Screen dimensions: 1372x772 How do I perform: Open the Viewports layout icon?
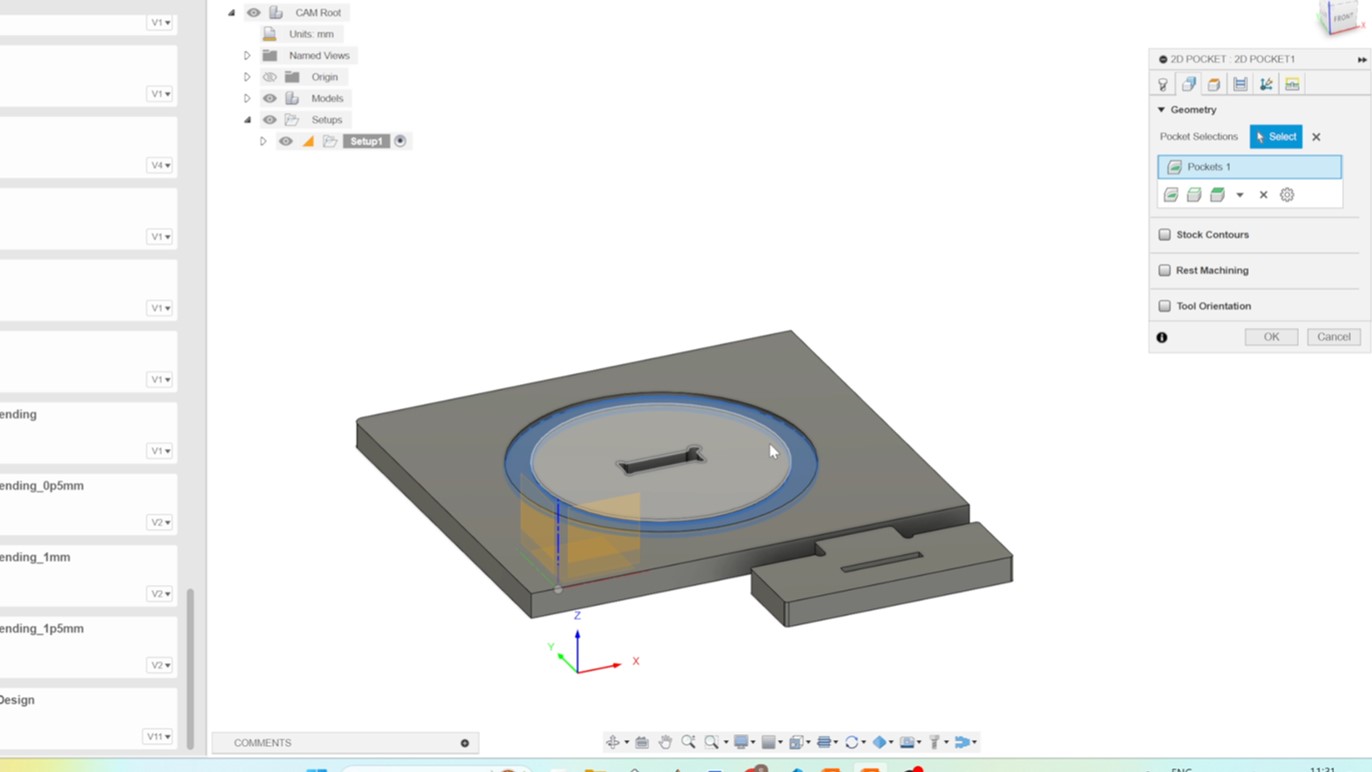[797, 742]
